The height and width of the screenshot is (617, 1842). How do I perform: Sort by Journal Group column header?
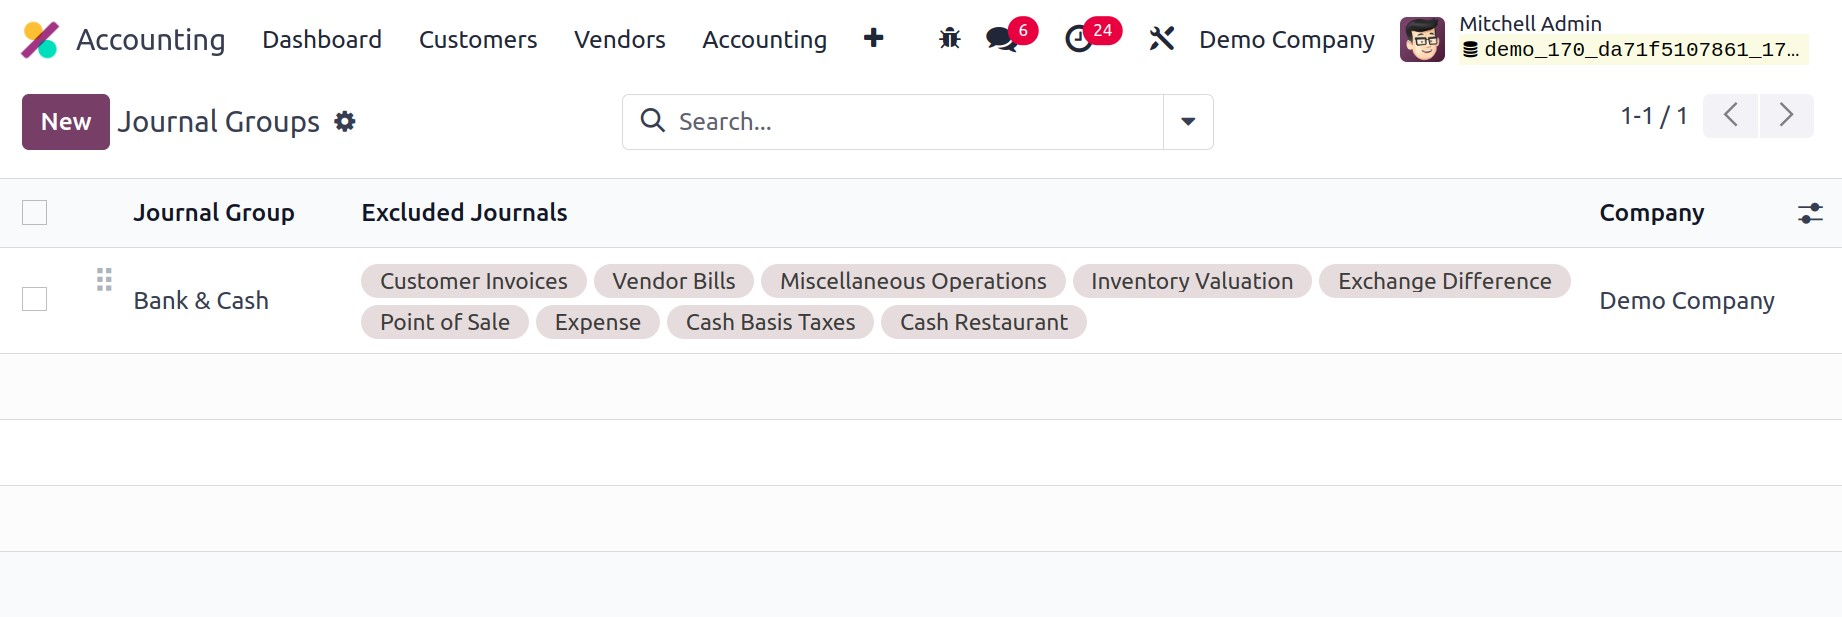pyautogui.click(x=214, y=213)
